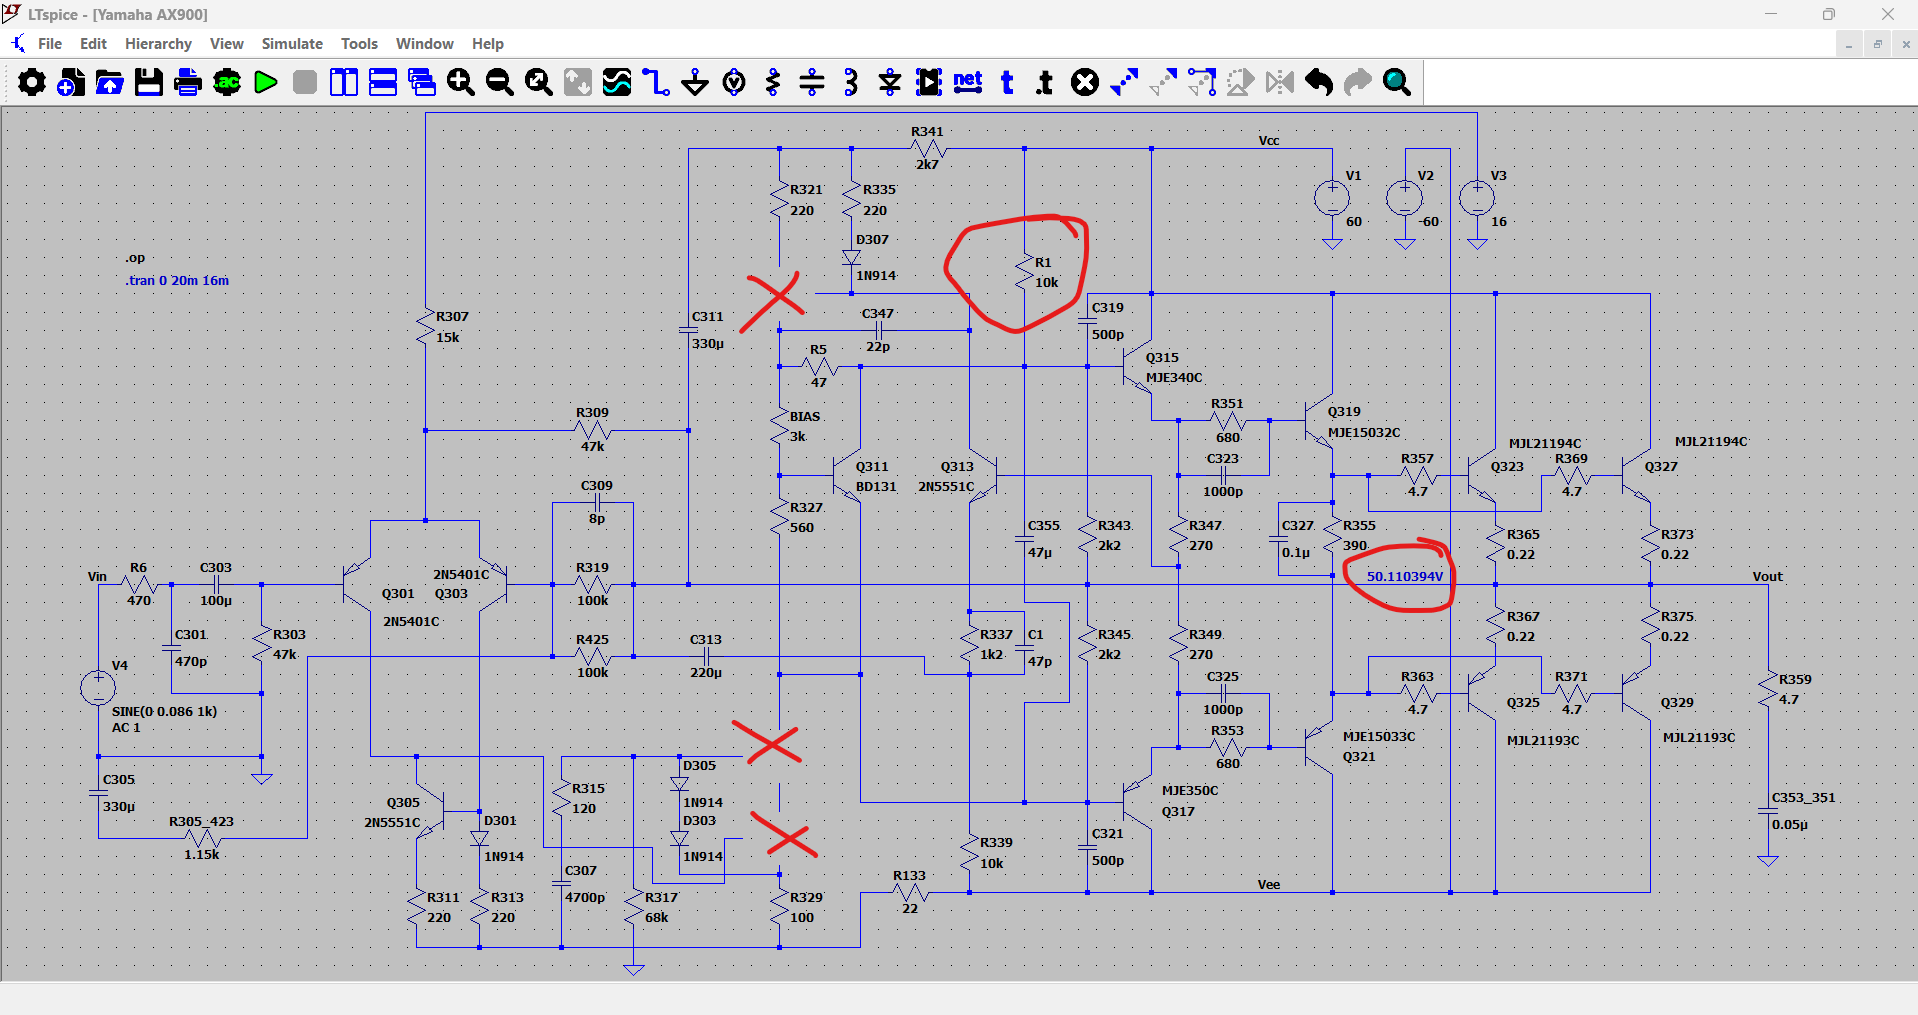Run the simulation with the green play button
1918x1015 pixels.
pos(266,82)
